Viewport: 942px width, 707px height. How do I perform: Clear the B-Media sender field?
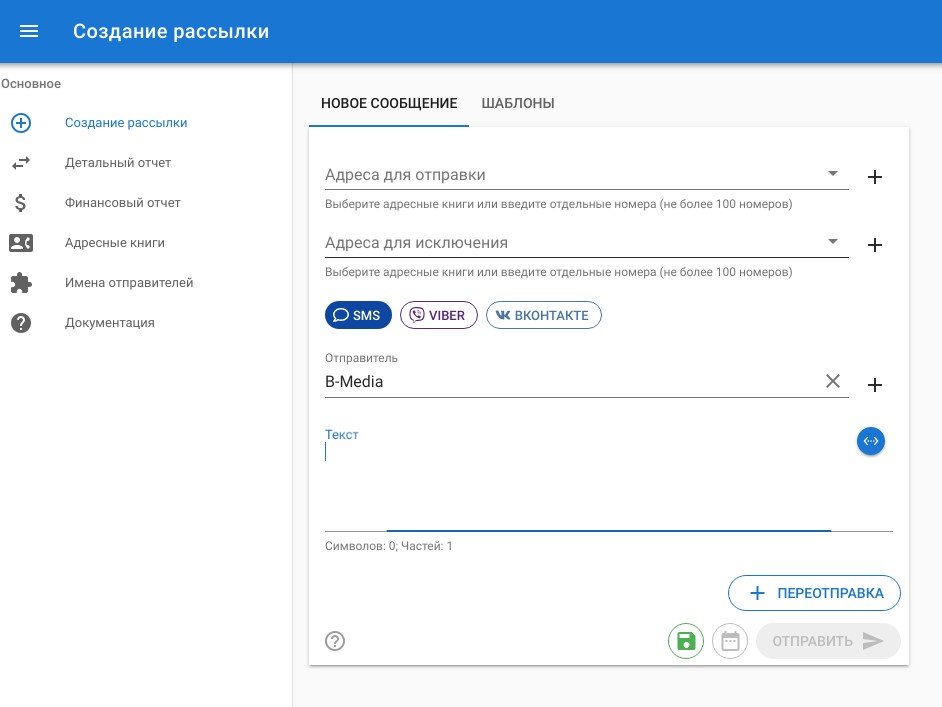pyautogui.click(x=833, y=381)
